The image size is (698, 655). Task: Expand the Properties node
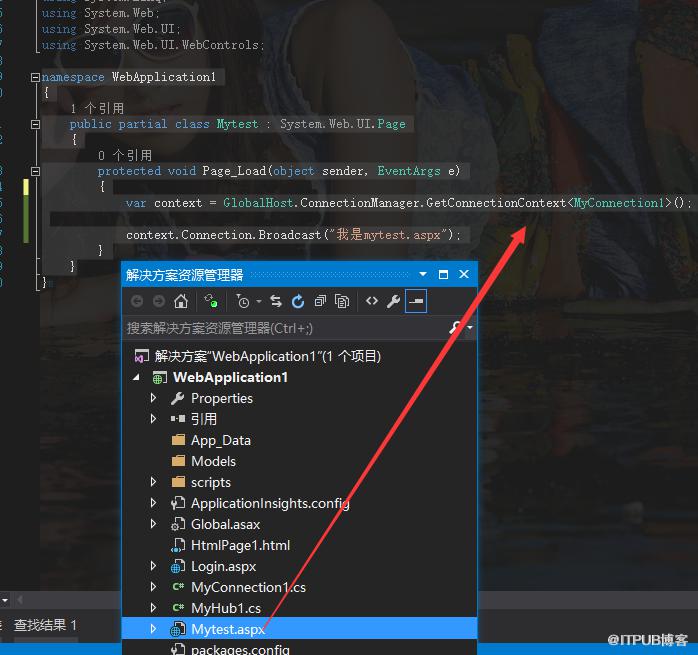click(x=153, y=398)
